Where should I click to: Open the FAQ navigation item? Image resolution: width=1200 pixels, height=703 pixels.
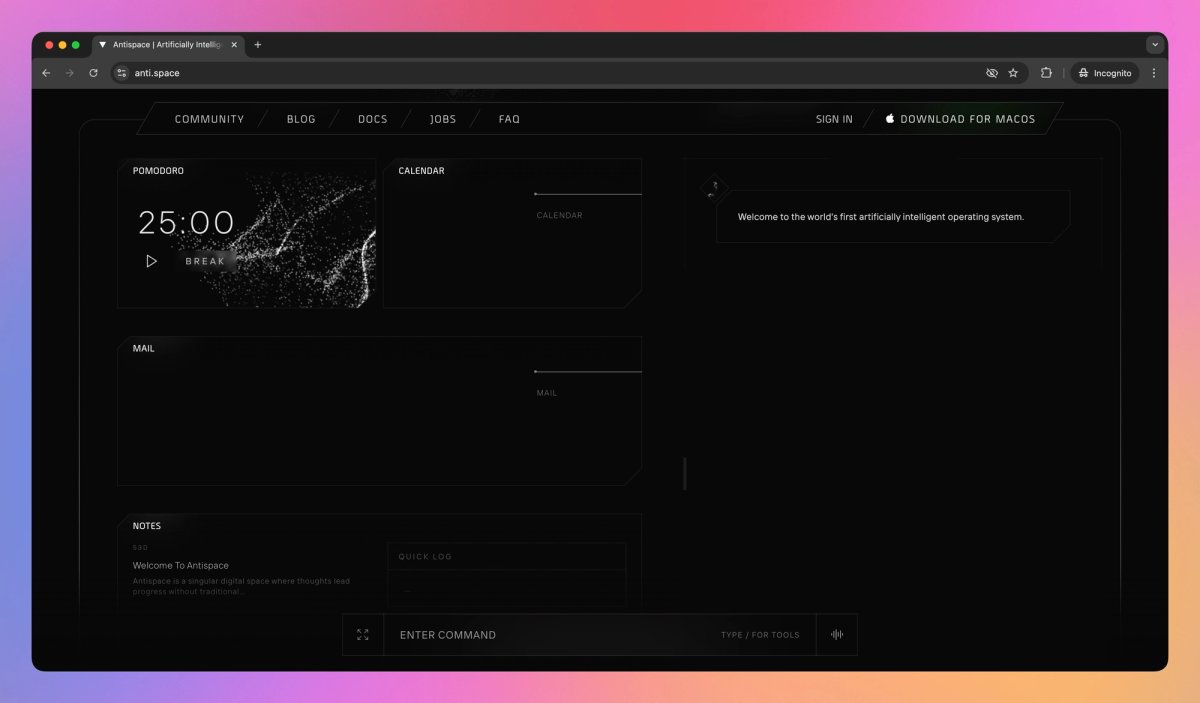509,118
